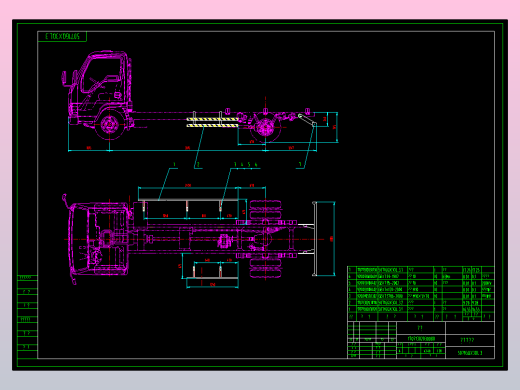Click the top row of the parts list table
Image resolution: width=520 pixels, height=390 pixels.
pyautogui.click(x=421, y=270)
